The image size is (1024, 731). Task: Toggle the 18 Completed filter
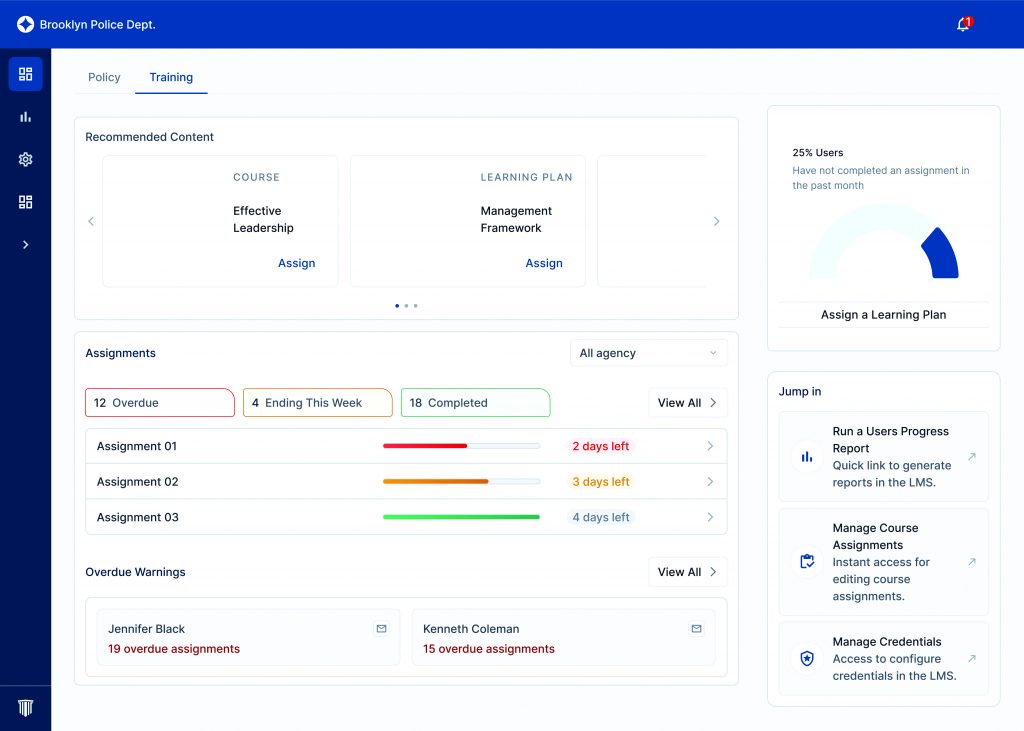(475, 402)
